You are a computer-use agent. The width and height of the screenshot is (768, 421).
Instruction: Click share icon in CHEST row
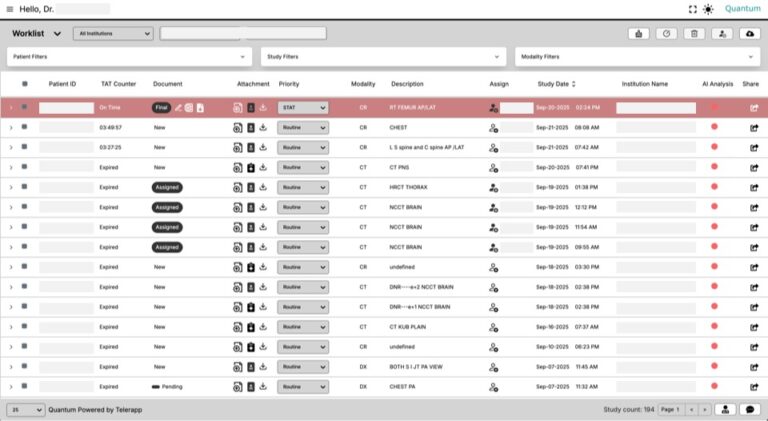point(754,128)
